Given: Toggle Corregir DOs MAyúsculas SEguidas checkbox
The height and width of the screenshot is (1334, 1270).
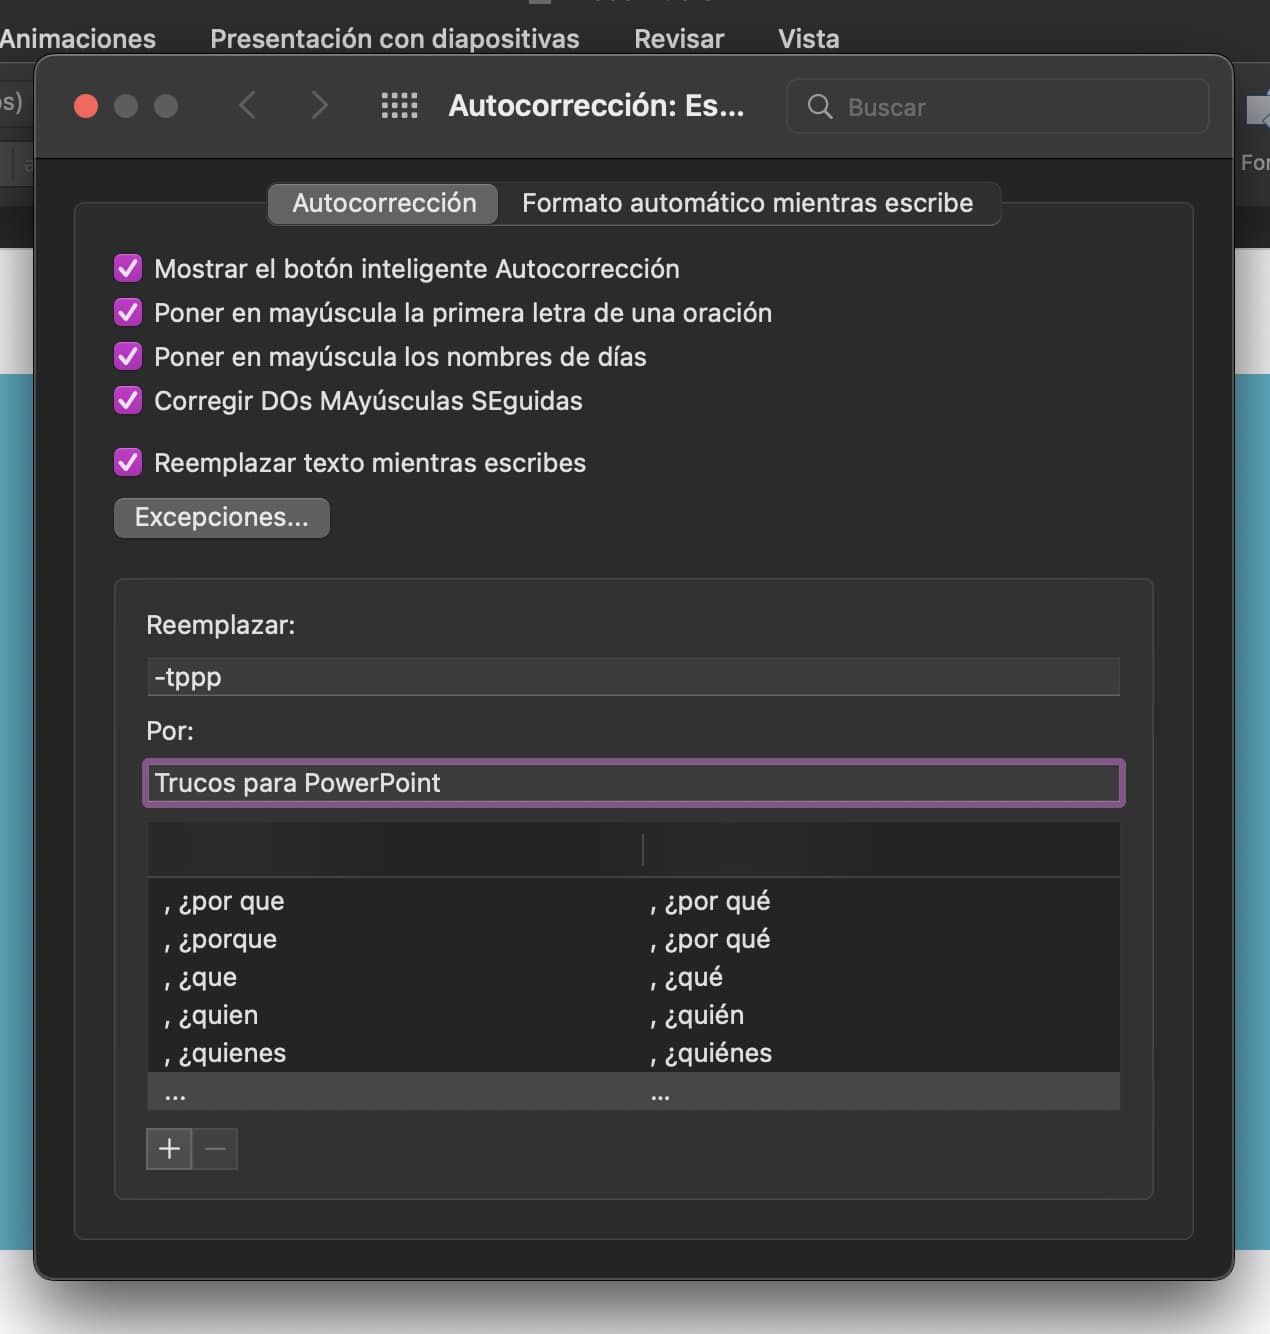Looking at the screenshot, I should click(x=128, y=400).
